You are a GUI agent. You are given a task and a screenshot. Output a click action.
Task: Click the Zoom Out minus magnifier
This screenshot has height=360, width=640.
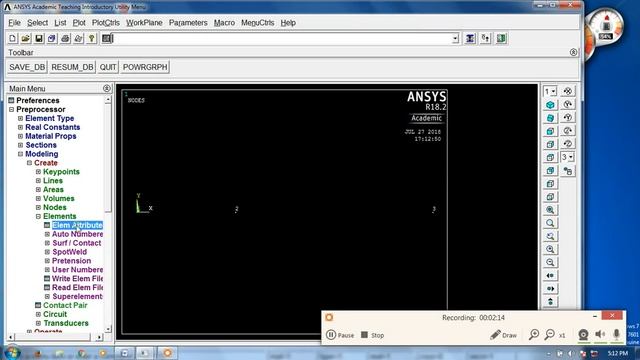(550, 262)
